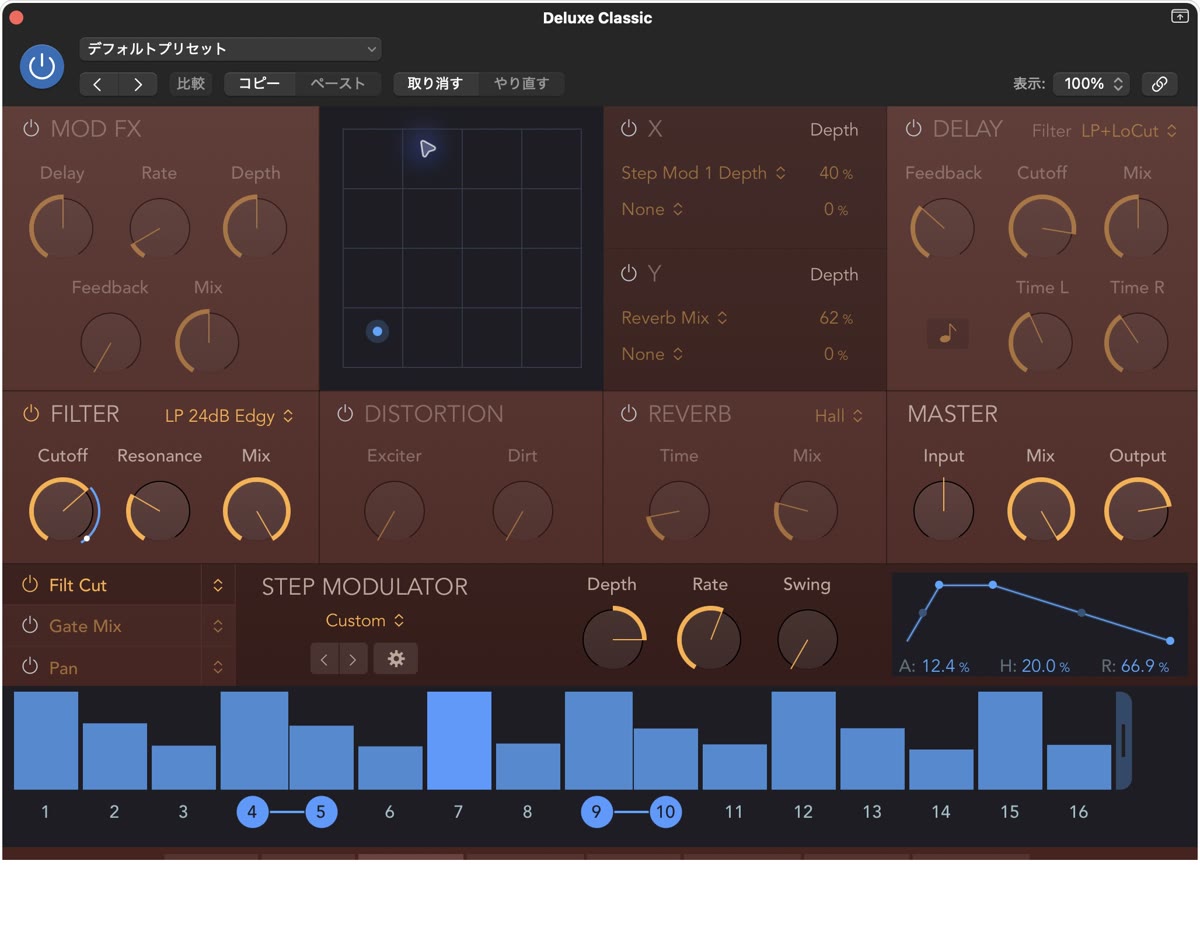Open the Reverb Mix target menu
Image resolution: width=1200 pixels, height=930 pixels.
(674, 318)
